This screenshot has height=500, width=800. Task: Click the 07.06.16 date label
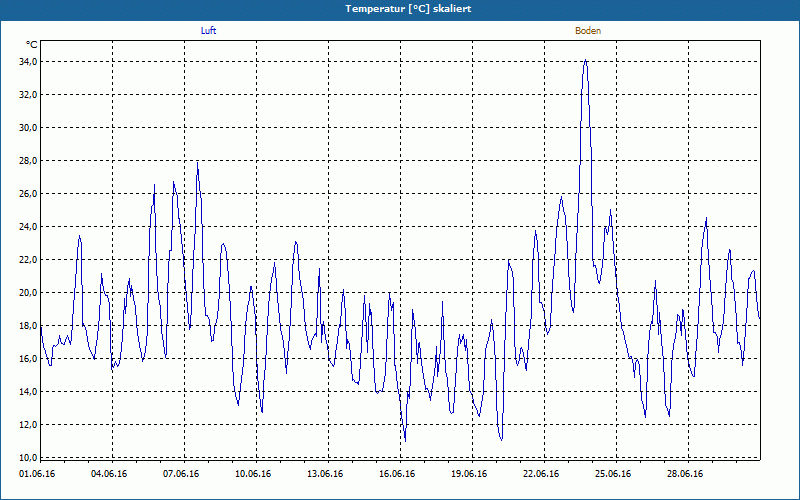[x=181, y=474]
